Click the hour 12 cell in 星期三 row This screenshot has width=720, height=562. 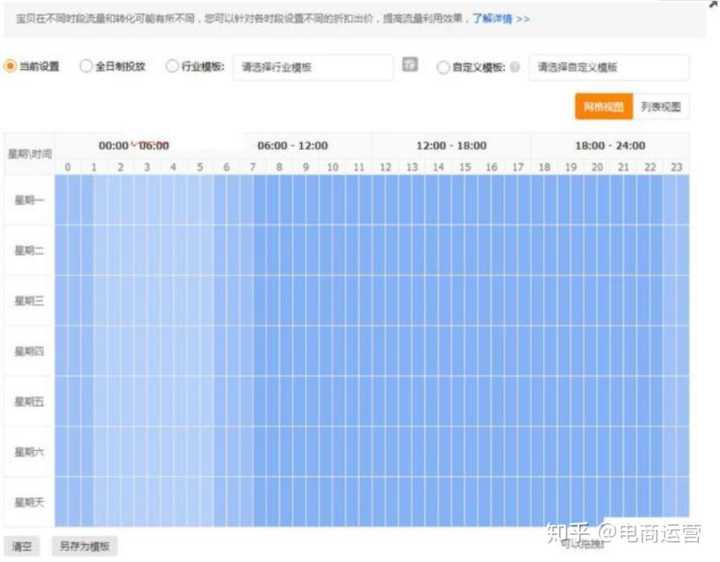(385, 301)
